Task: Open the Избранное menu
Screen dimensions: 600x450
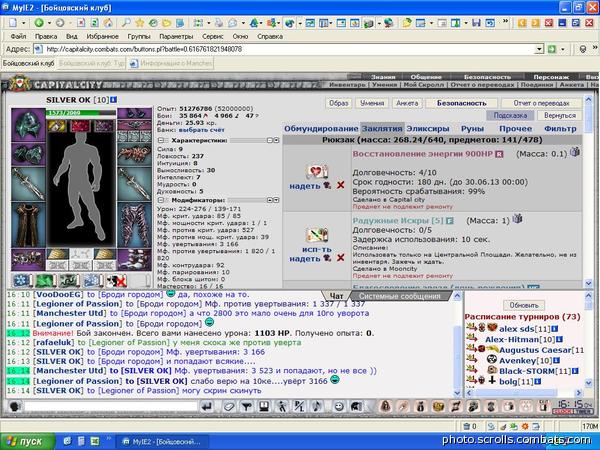Action: (x=103, y=36)
